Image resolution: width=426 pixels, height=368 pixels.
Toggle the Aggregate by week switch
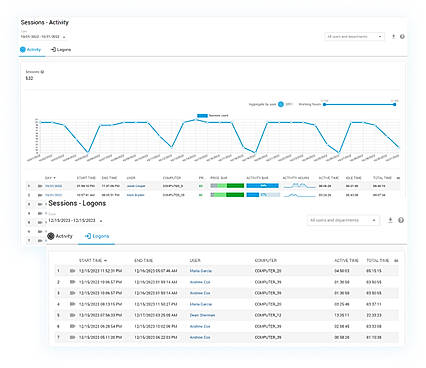coord(281,104)
